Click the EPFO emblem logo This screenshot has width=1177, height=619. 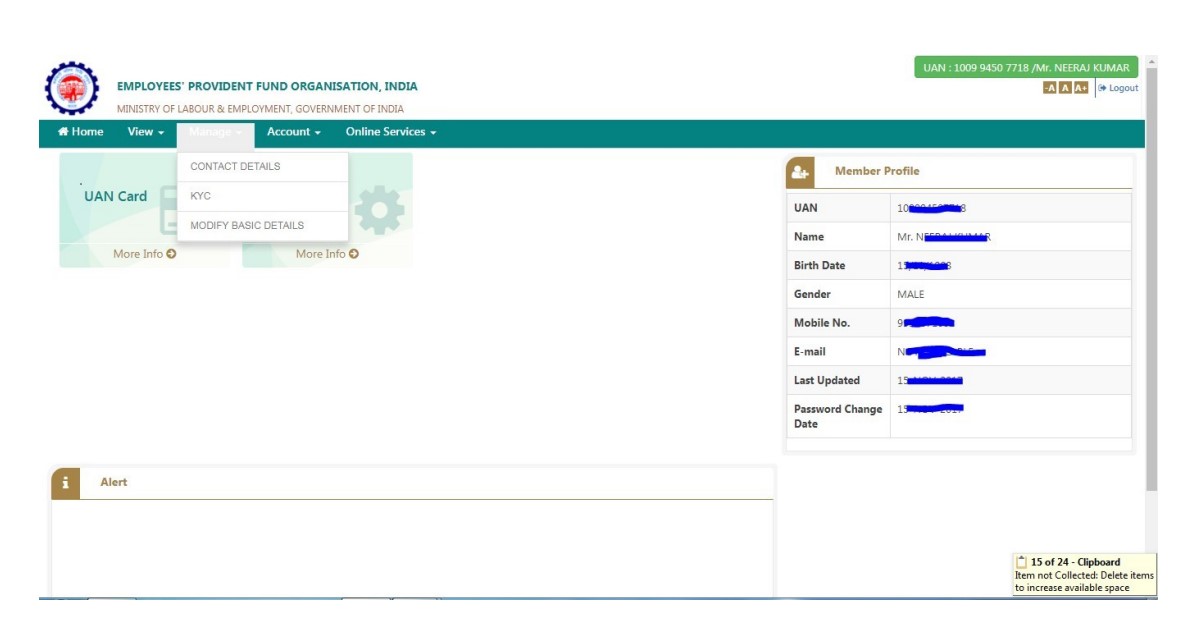click(72, 88)
